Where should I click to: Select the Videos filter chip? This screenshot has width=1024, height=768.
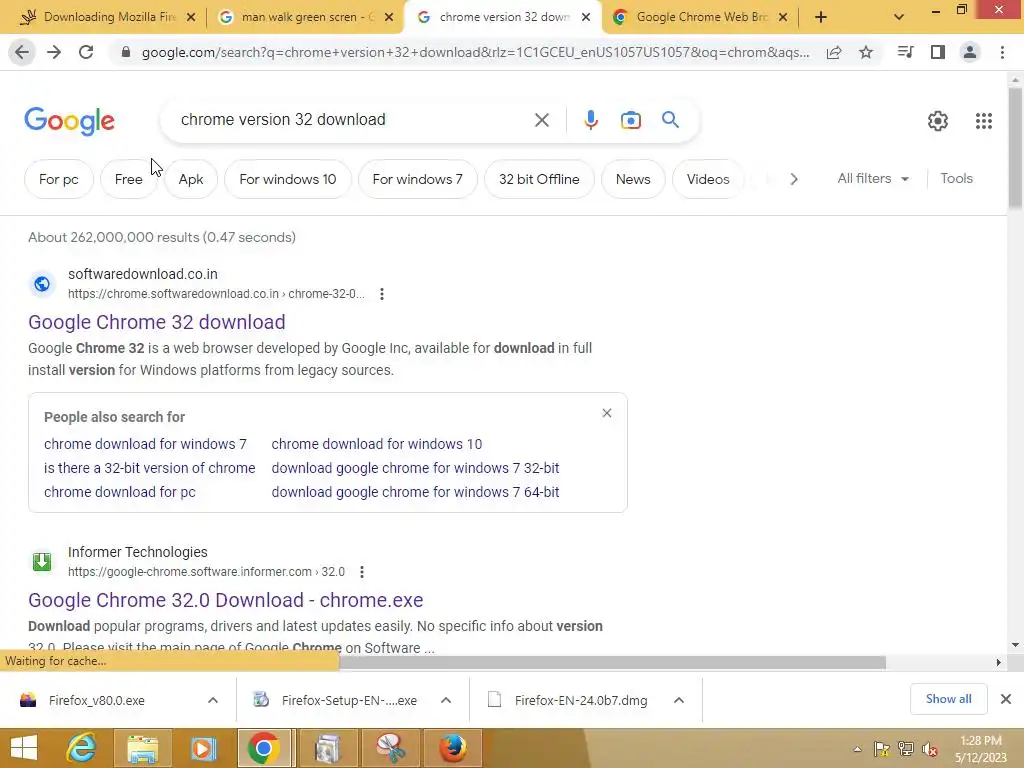click(x=708, y=179)
